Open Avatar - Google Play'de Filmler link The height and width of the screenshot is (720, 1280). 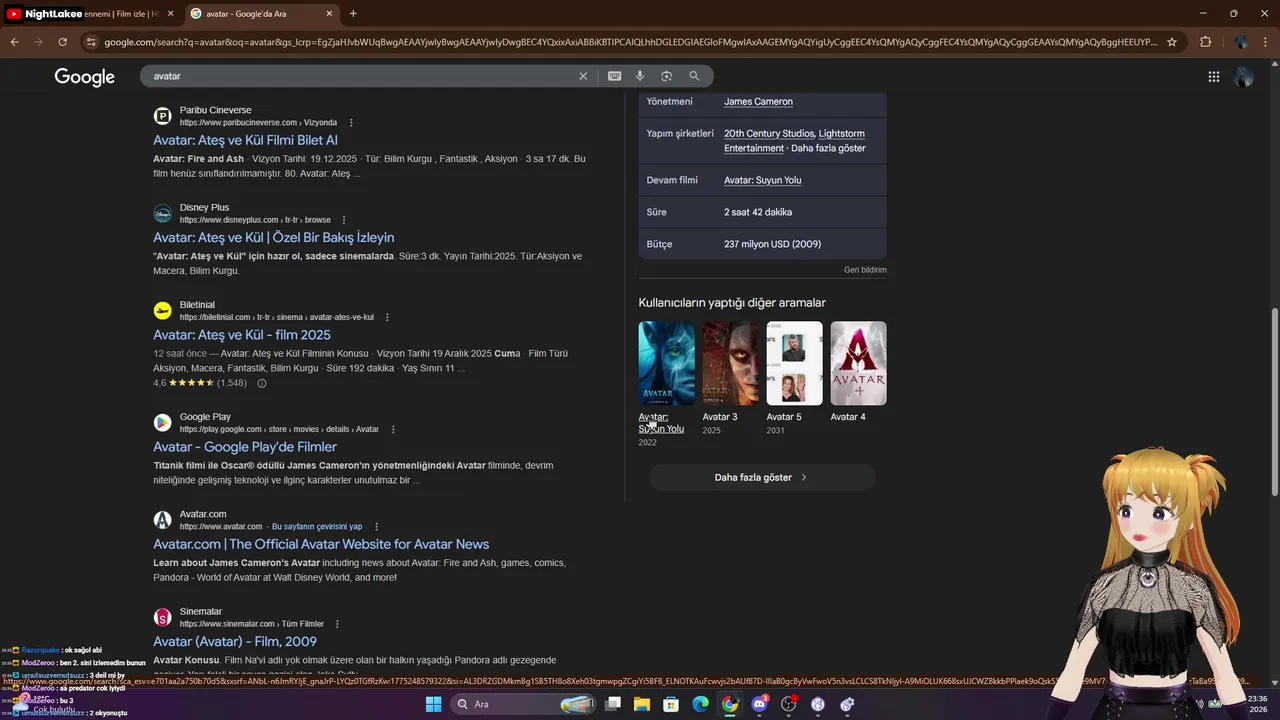coord(244,446)
